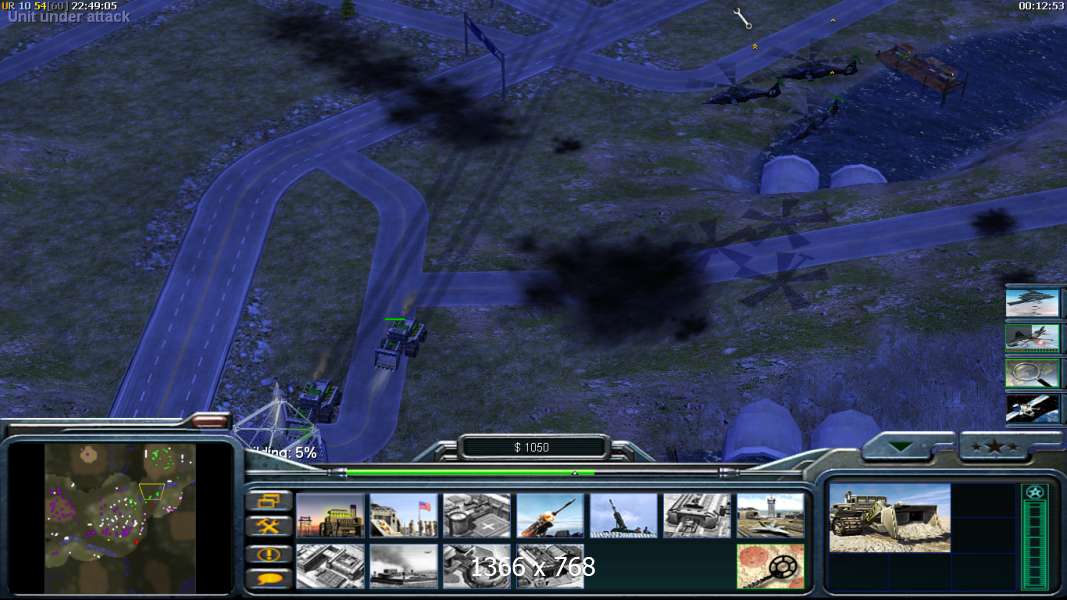
Task: Click the 'ilding: 5%' construction label
Action: point(282,453)
